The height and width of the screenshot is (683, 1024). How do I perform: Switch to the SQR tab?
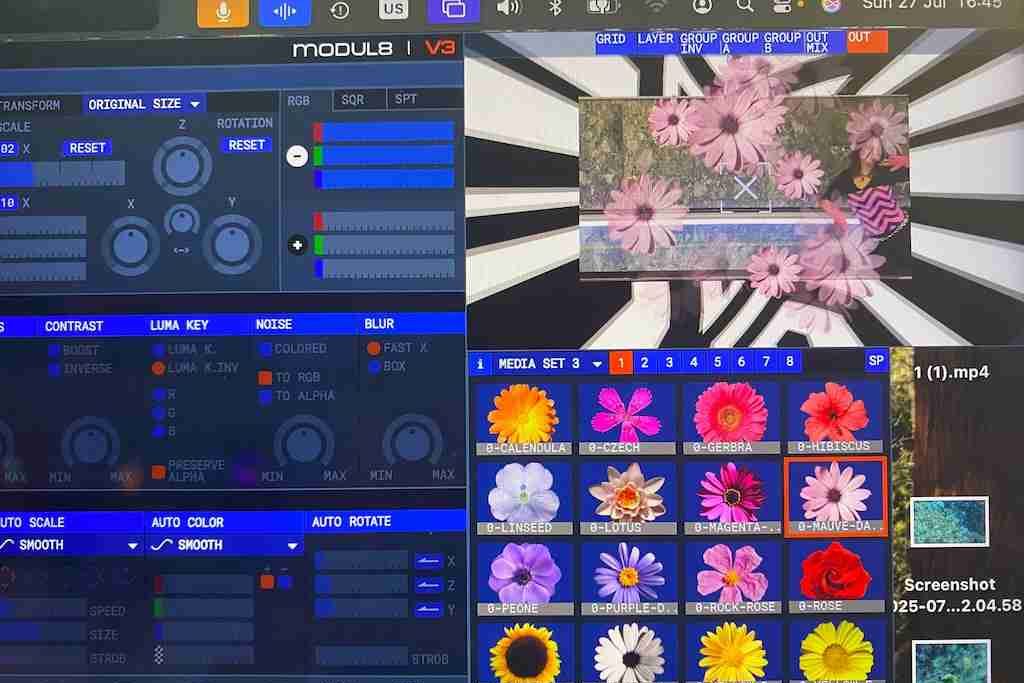(353, 99)
